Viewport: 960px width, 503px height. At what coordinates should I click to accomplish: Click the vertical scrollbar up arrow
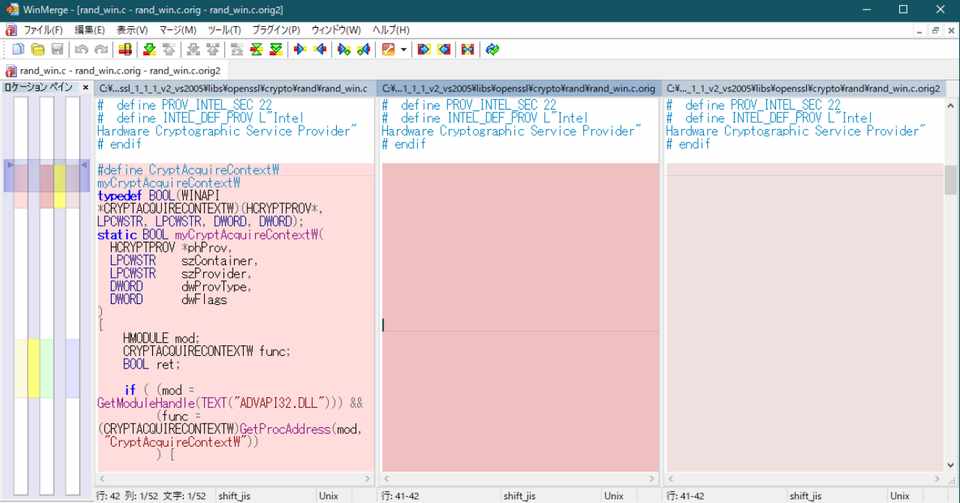950,105
